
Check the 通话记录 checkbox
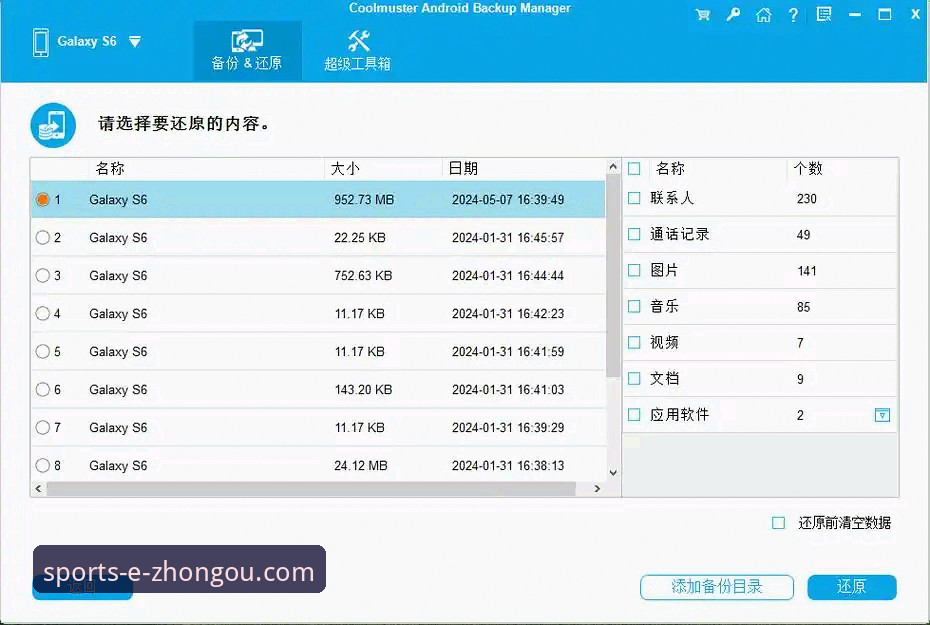click(634, 234)
